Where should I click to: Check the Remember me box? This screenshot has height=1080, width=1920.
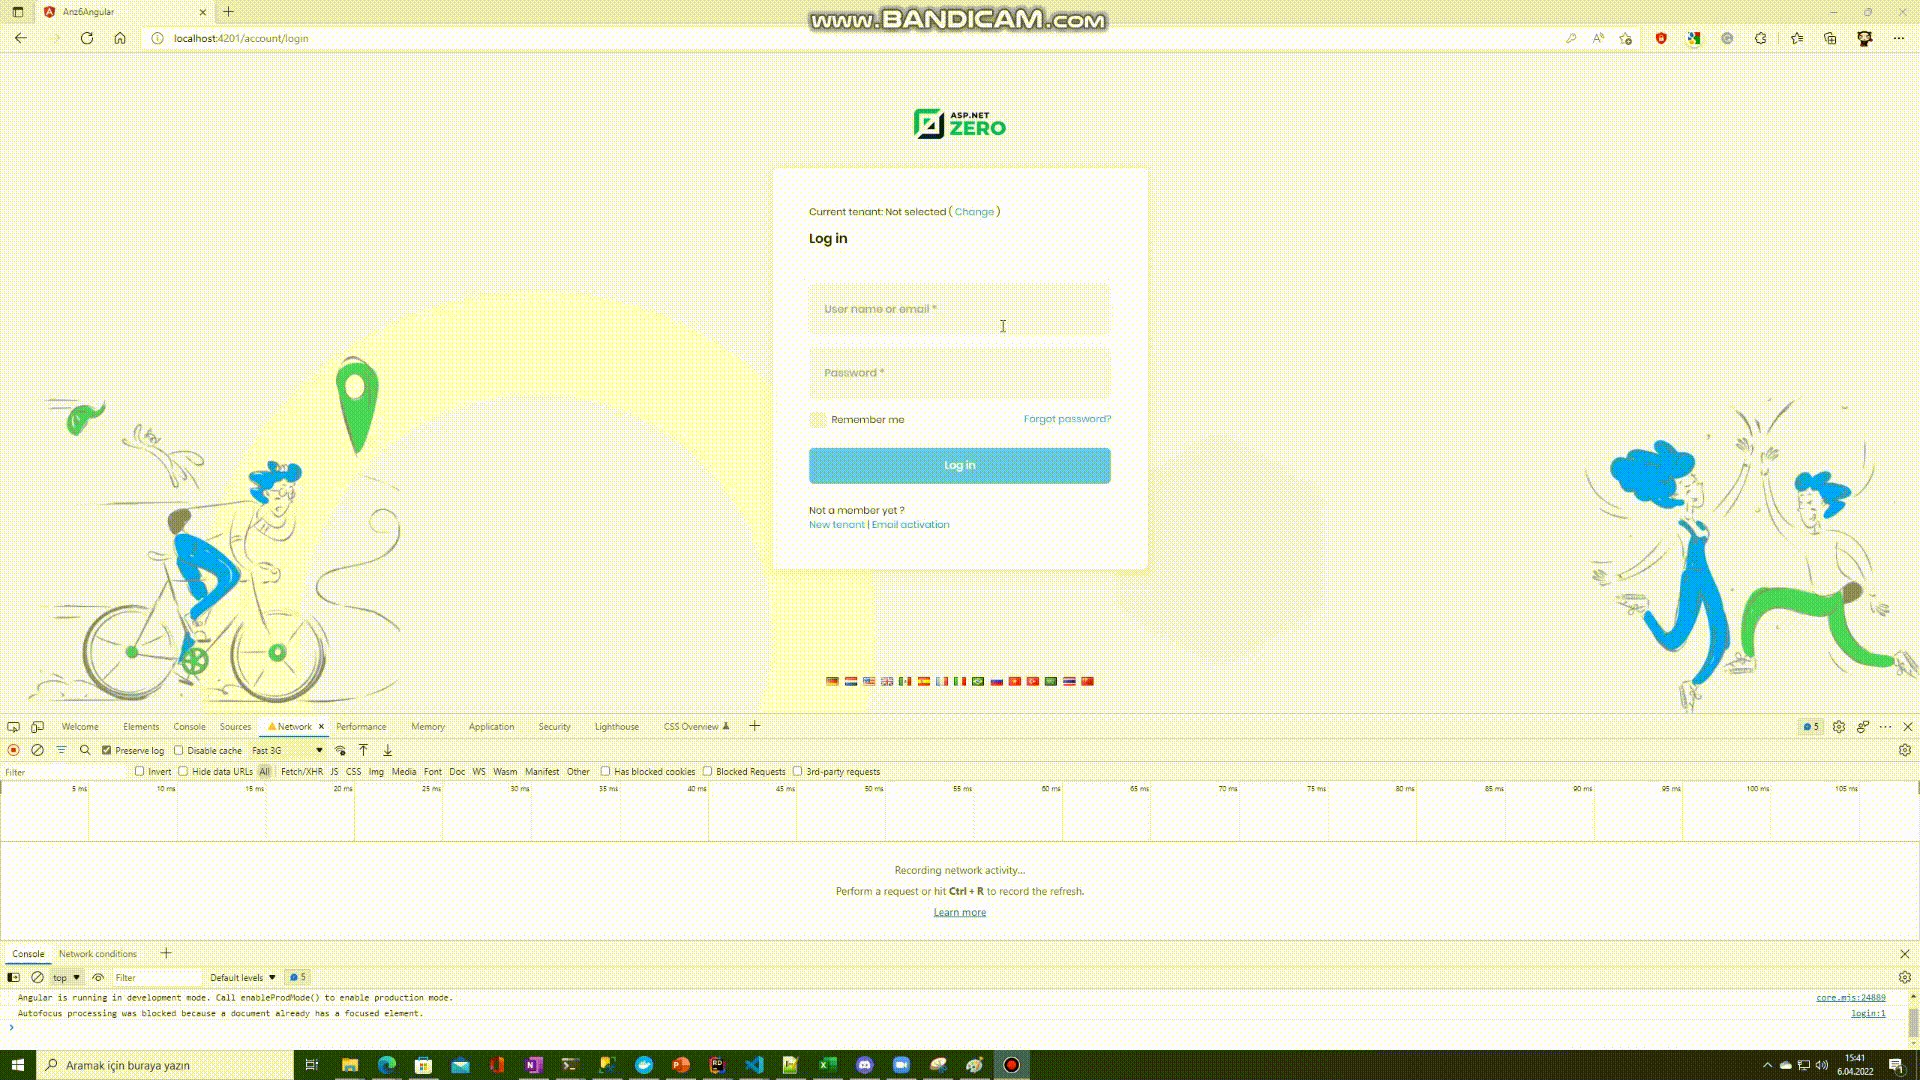point(818,420)
